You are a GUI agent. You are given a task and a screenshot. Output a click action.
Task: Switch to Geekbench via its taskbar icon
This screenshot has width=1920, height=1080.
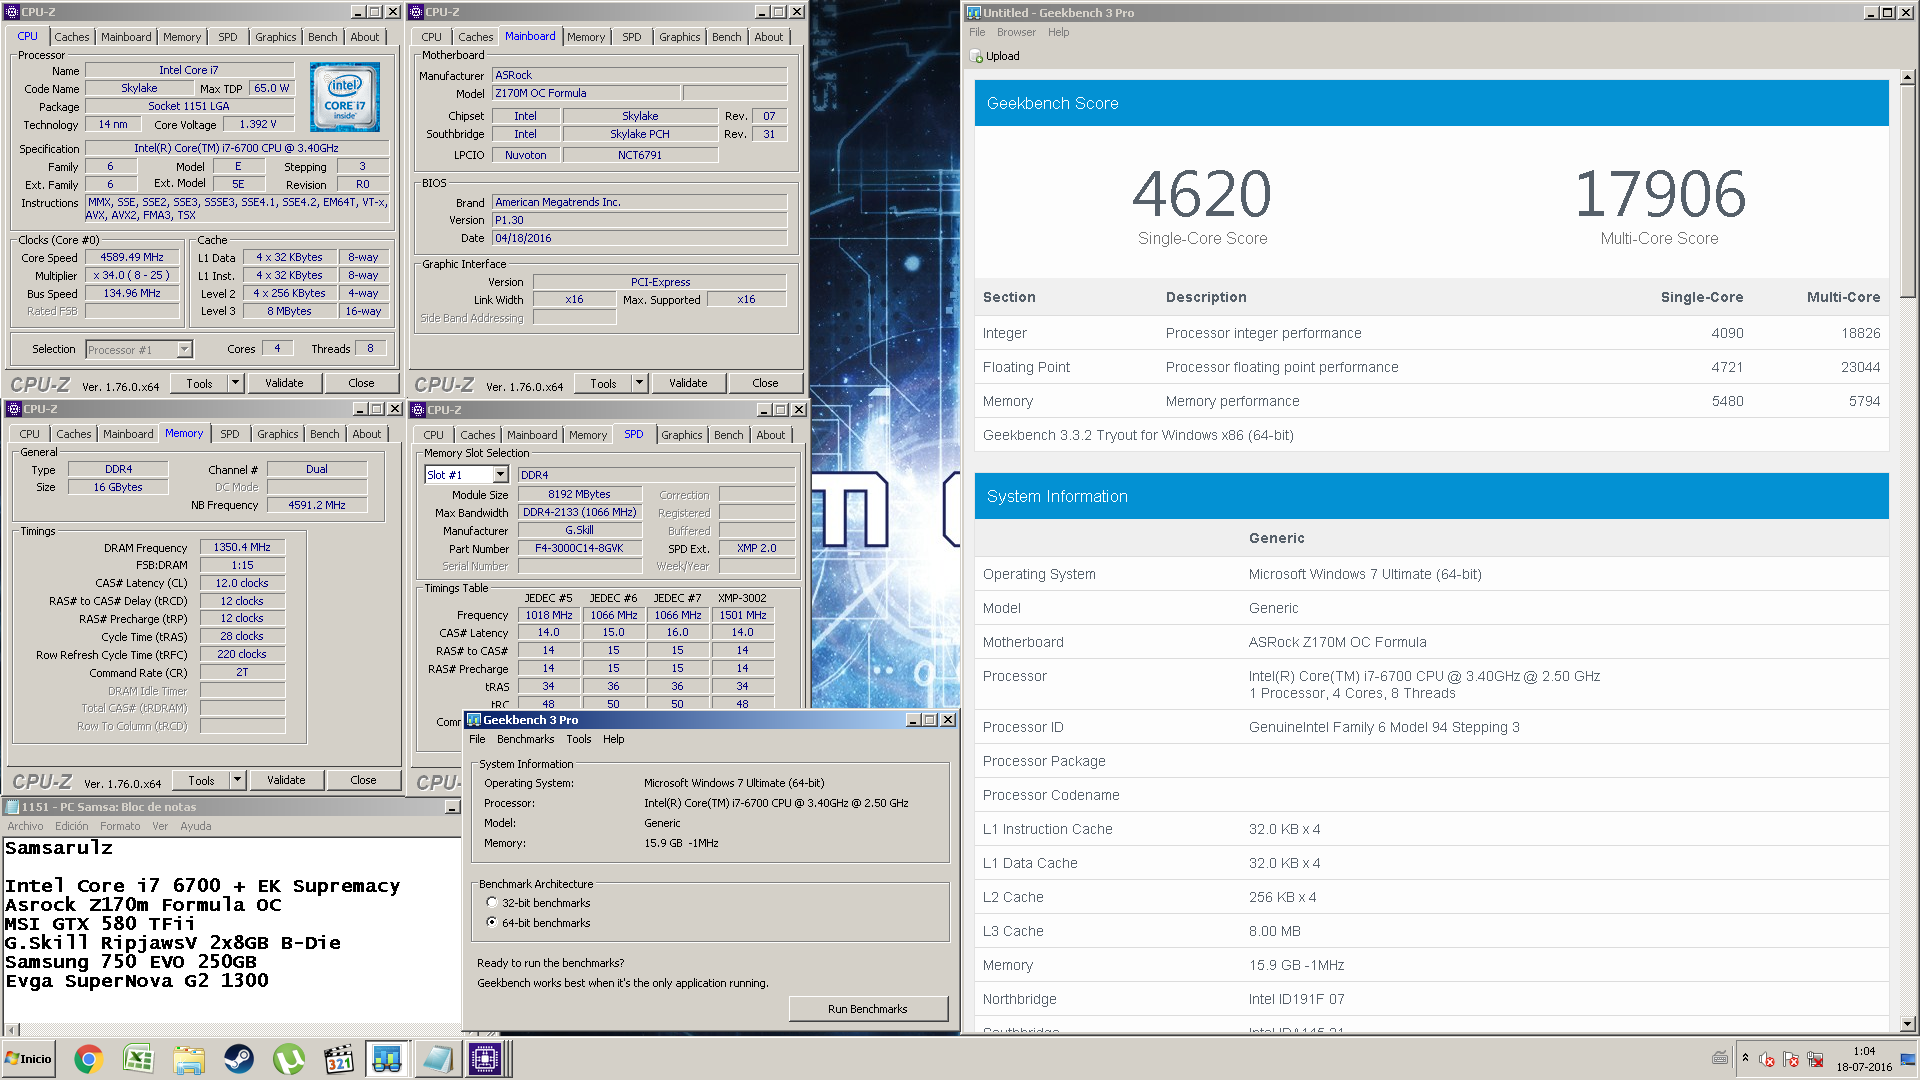click(387, 1059)
